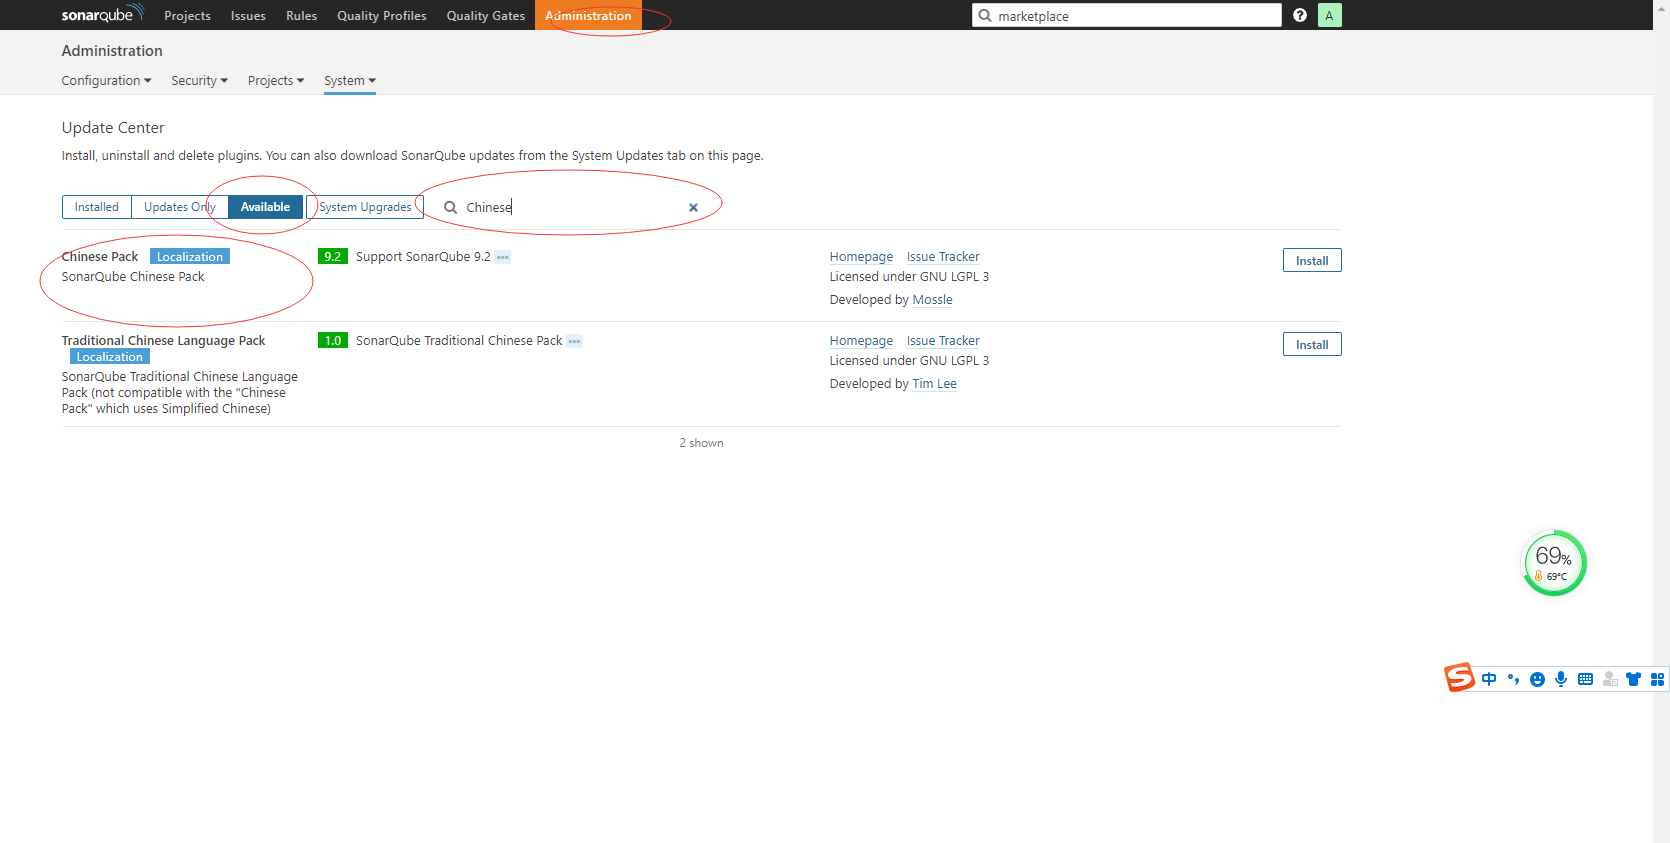
Task: Open Rules in the top navigation
Action: [x=301, y=15]
